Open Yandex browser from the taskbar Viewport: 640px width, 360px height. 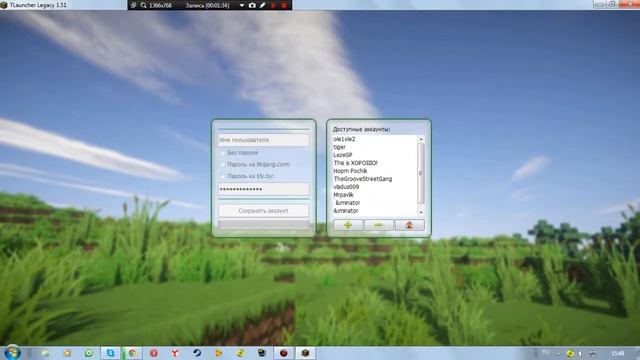click(175, 353)
